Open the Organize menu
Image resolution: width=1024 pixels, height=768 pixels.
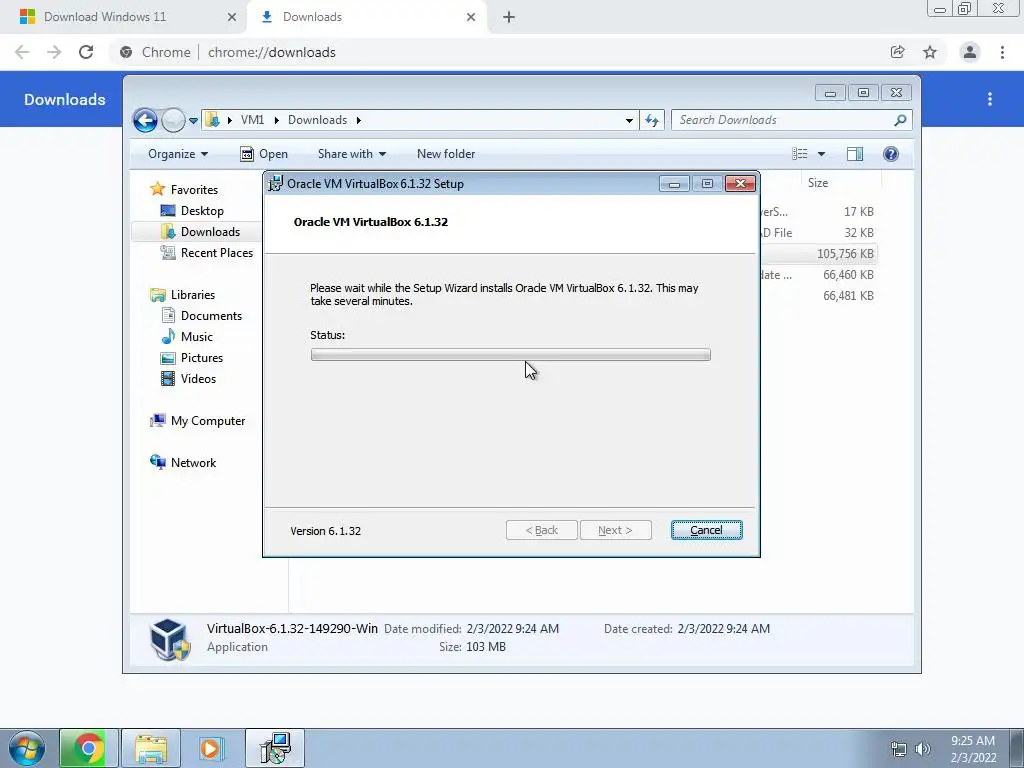[x=178, y=154]
